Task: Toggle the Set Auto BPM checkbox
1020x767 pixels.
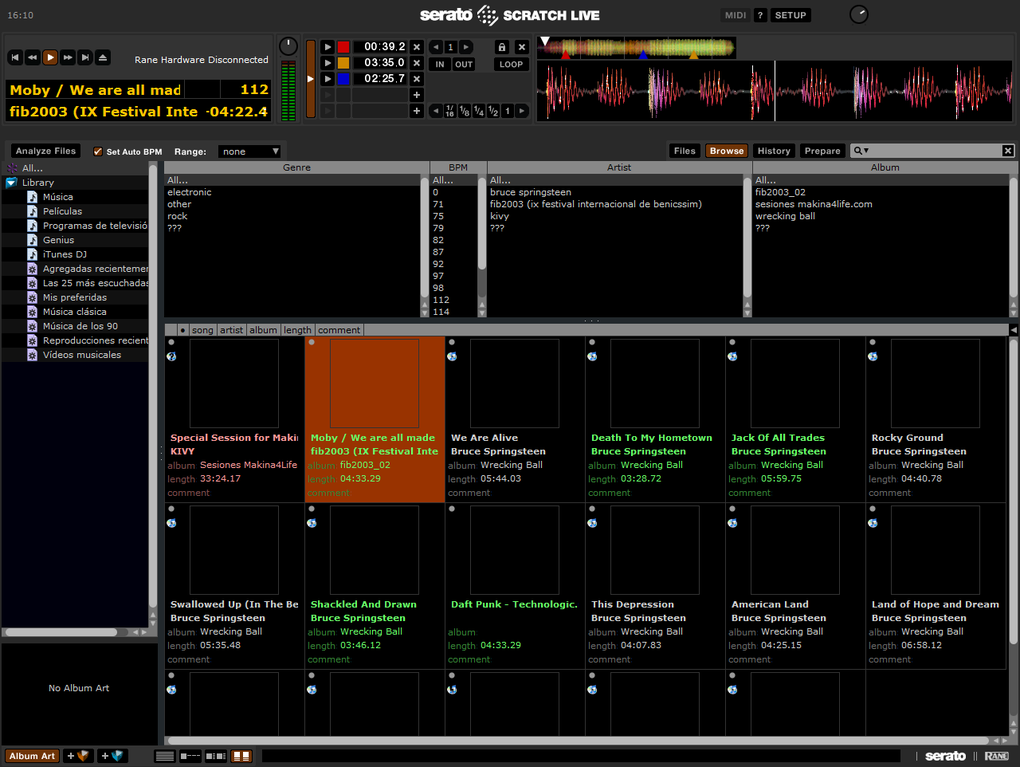Action: (x=98, y=152)
